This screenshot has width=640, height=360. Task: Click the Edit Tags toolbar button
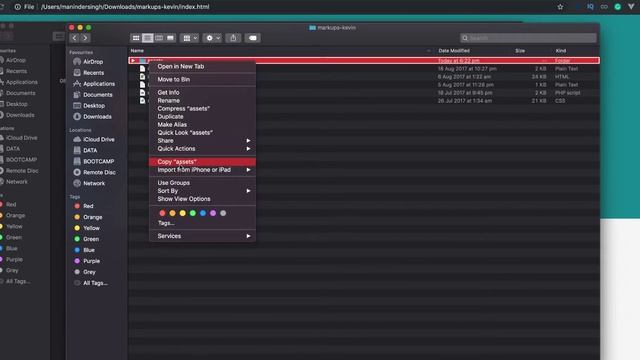pyautogui.click(x=253, y=38)
